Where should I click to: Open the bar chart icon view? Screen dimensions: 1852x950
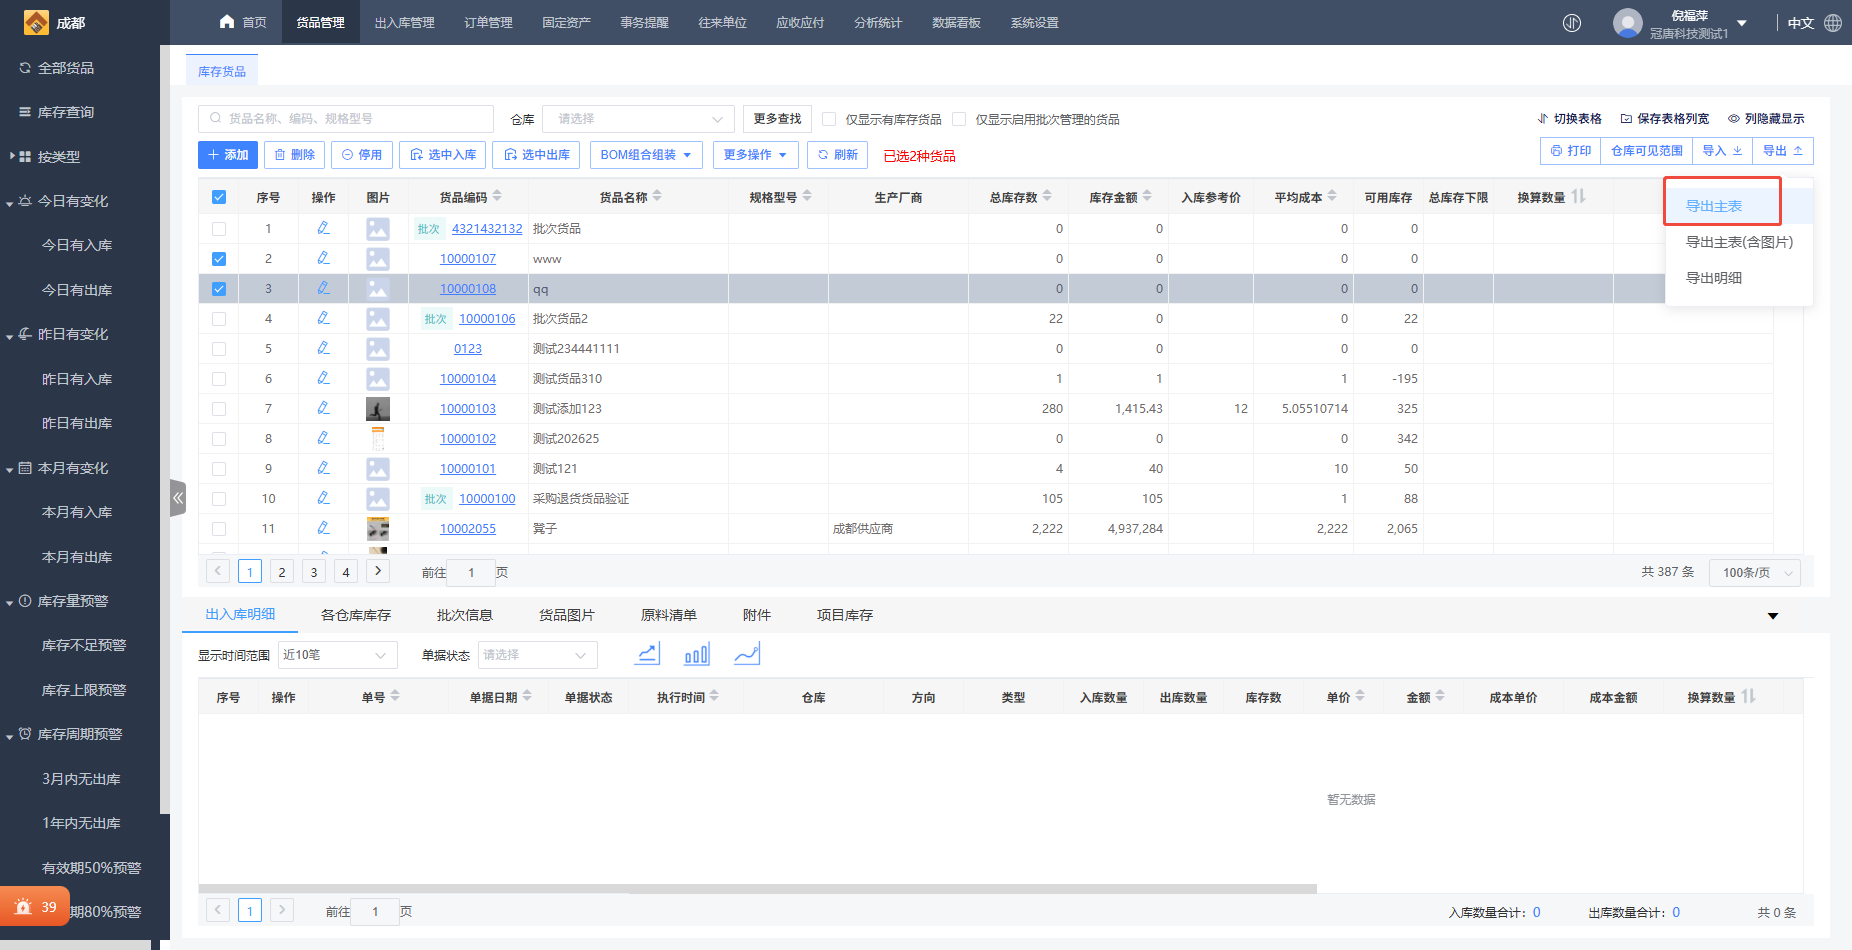click(696, 654)
